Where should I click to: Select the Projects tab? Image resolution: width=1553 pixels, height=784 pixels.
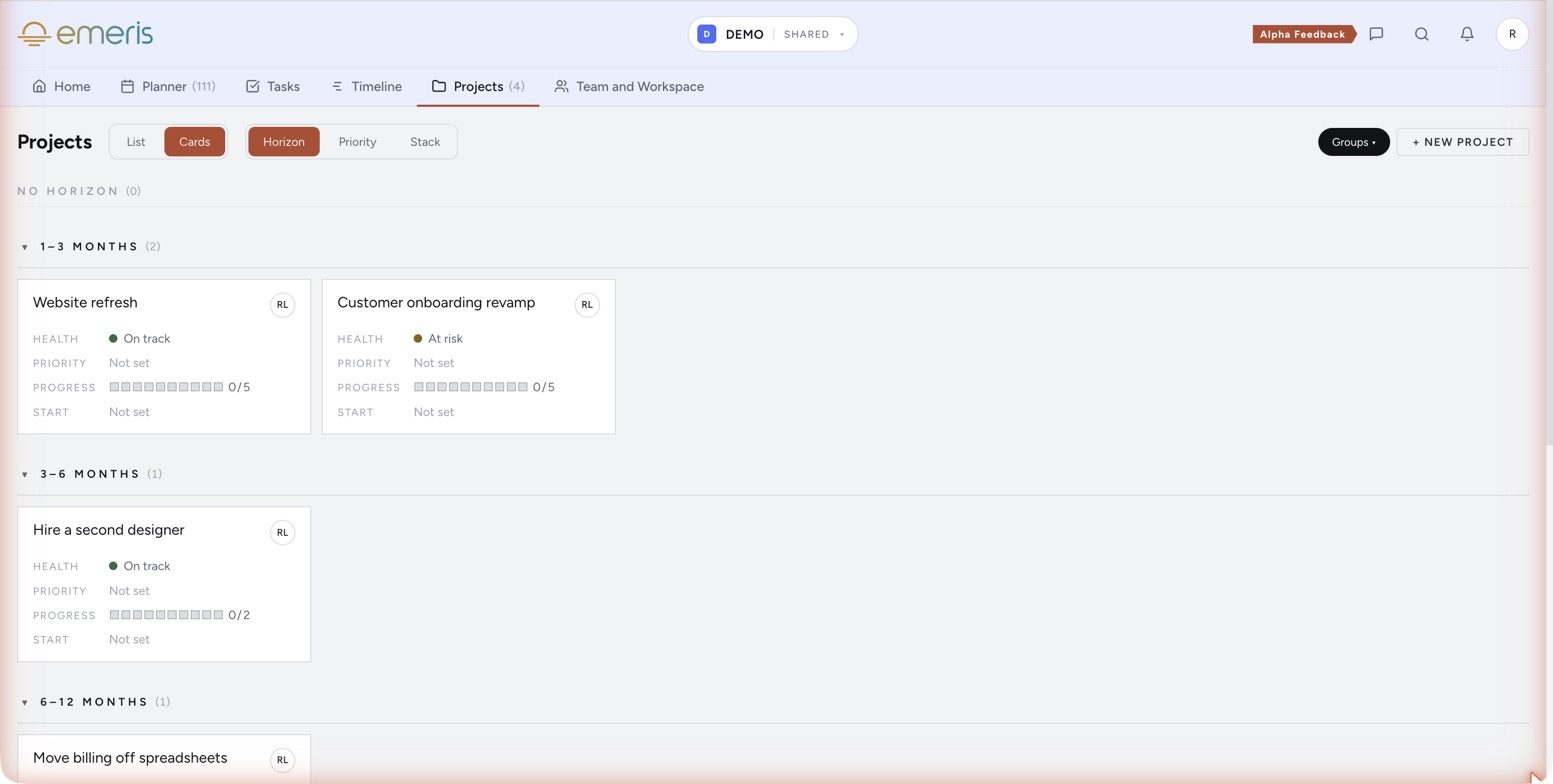point(478,86)
